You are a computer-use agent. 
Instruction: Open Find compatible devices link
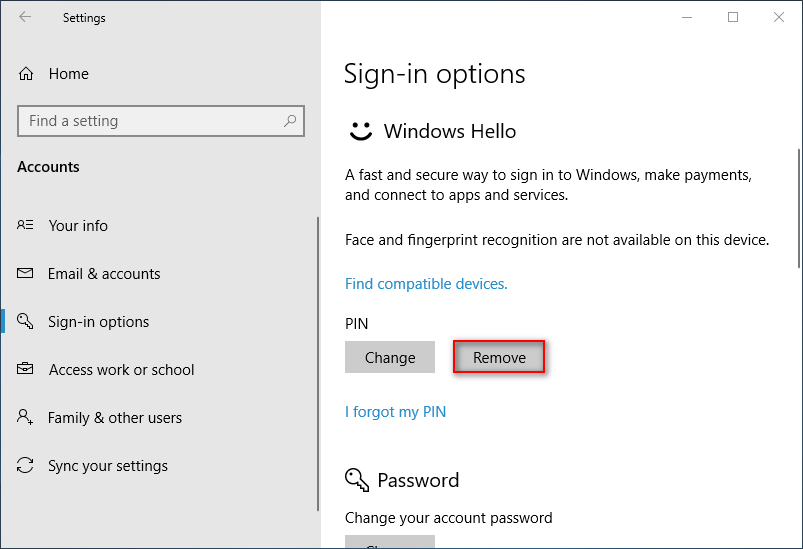[x=426, y=284]
